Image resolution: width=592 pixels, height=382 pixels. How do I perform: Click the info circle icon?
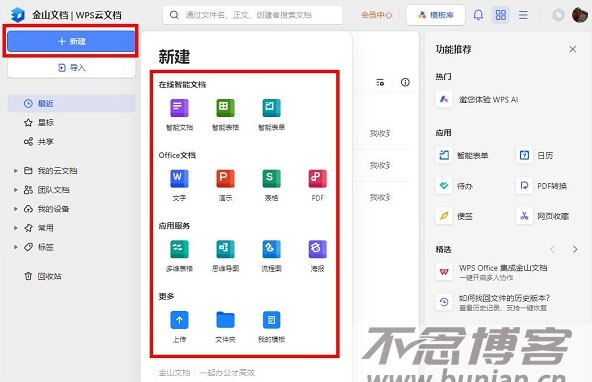click(x=405, y=82)
